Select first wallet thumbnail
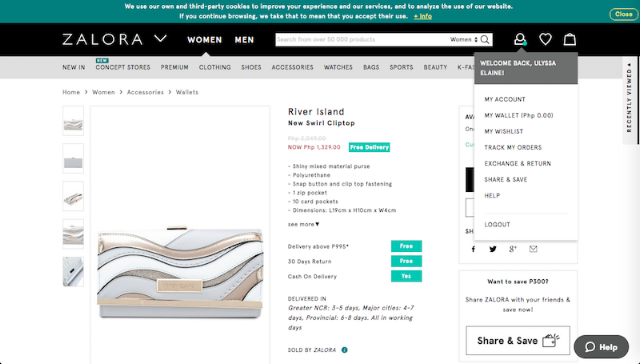Image resolution: width=640 pixels, height=364 pixels. point(73,121)
